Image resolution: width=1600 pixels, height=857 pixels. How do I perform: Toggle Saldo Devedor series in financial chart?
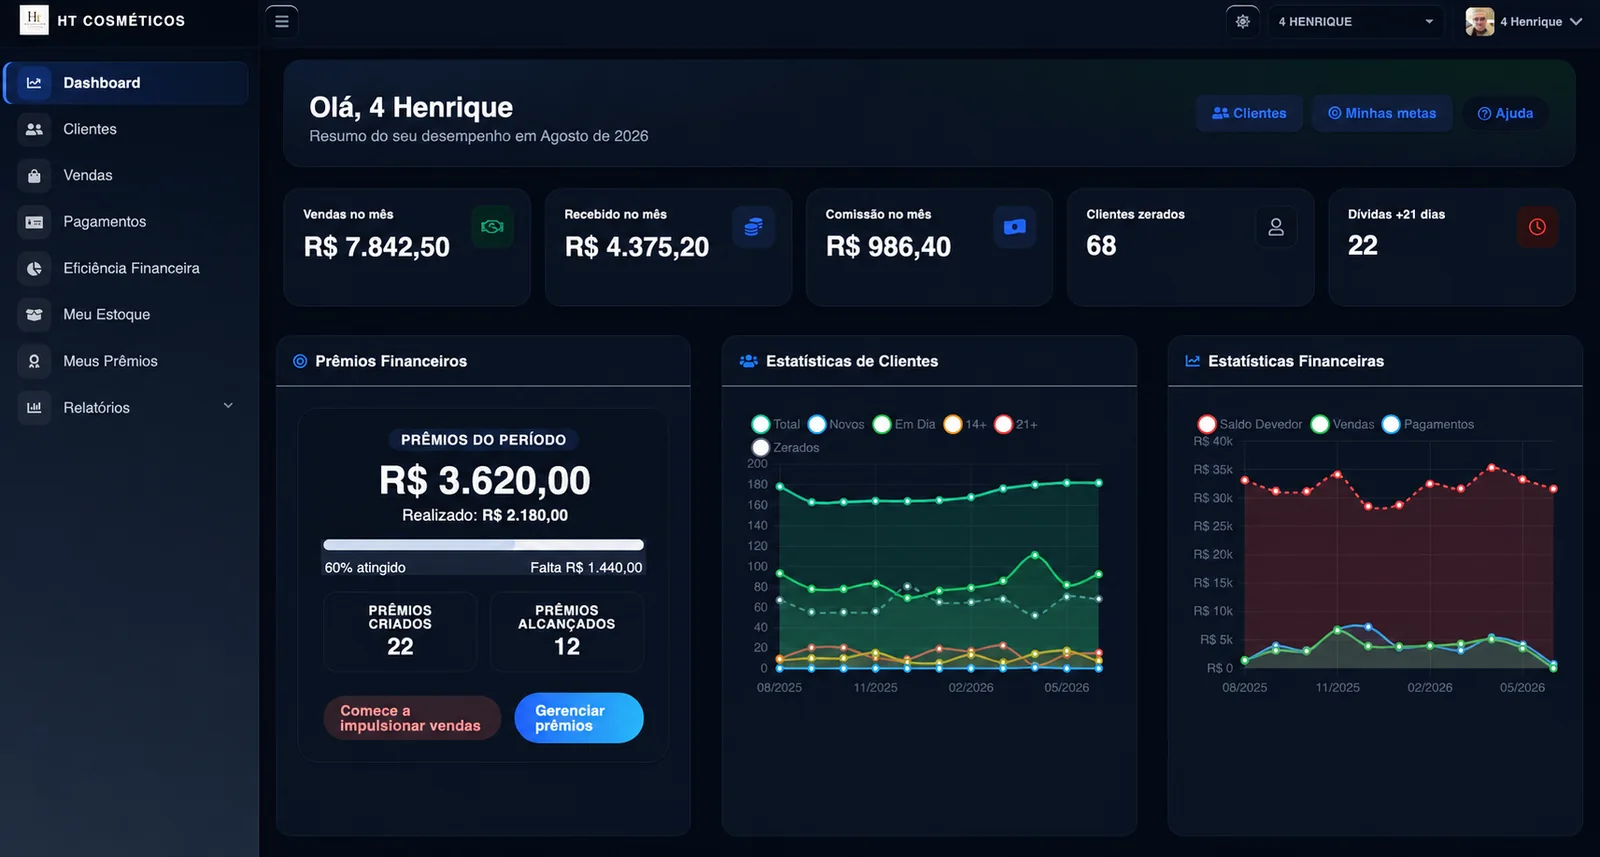click(1250, 424)
